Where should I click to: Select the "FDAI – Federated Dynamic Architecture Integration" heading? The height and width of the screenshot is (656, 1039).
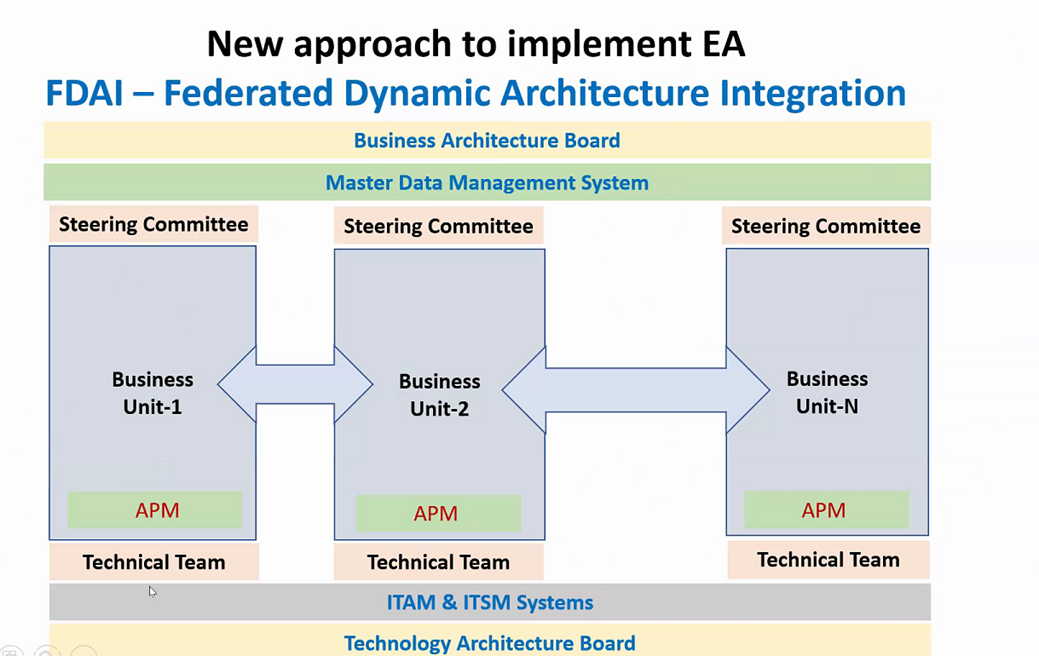[x=475, y=93]
